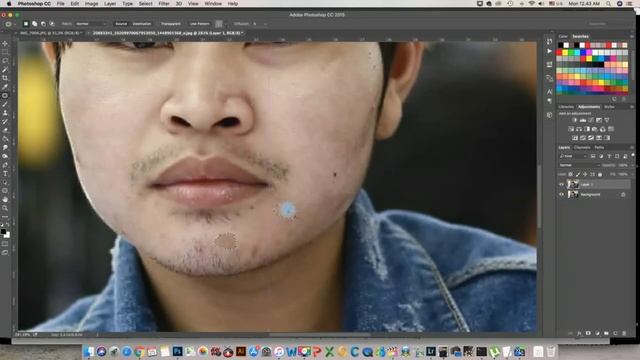
Task: Open the Filter menu
Action: coord(164,4)
